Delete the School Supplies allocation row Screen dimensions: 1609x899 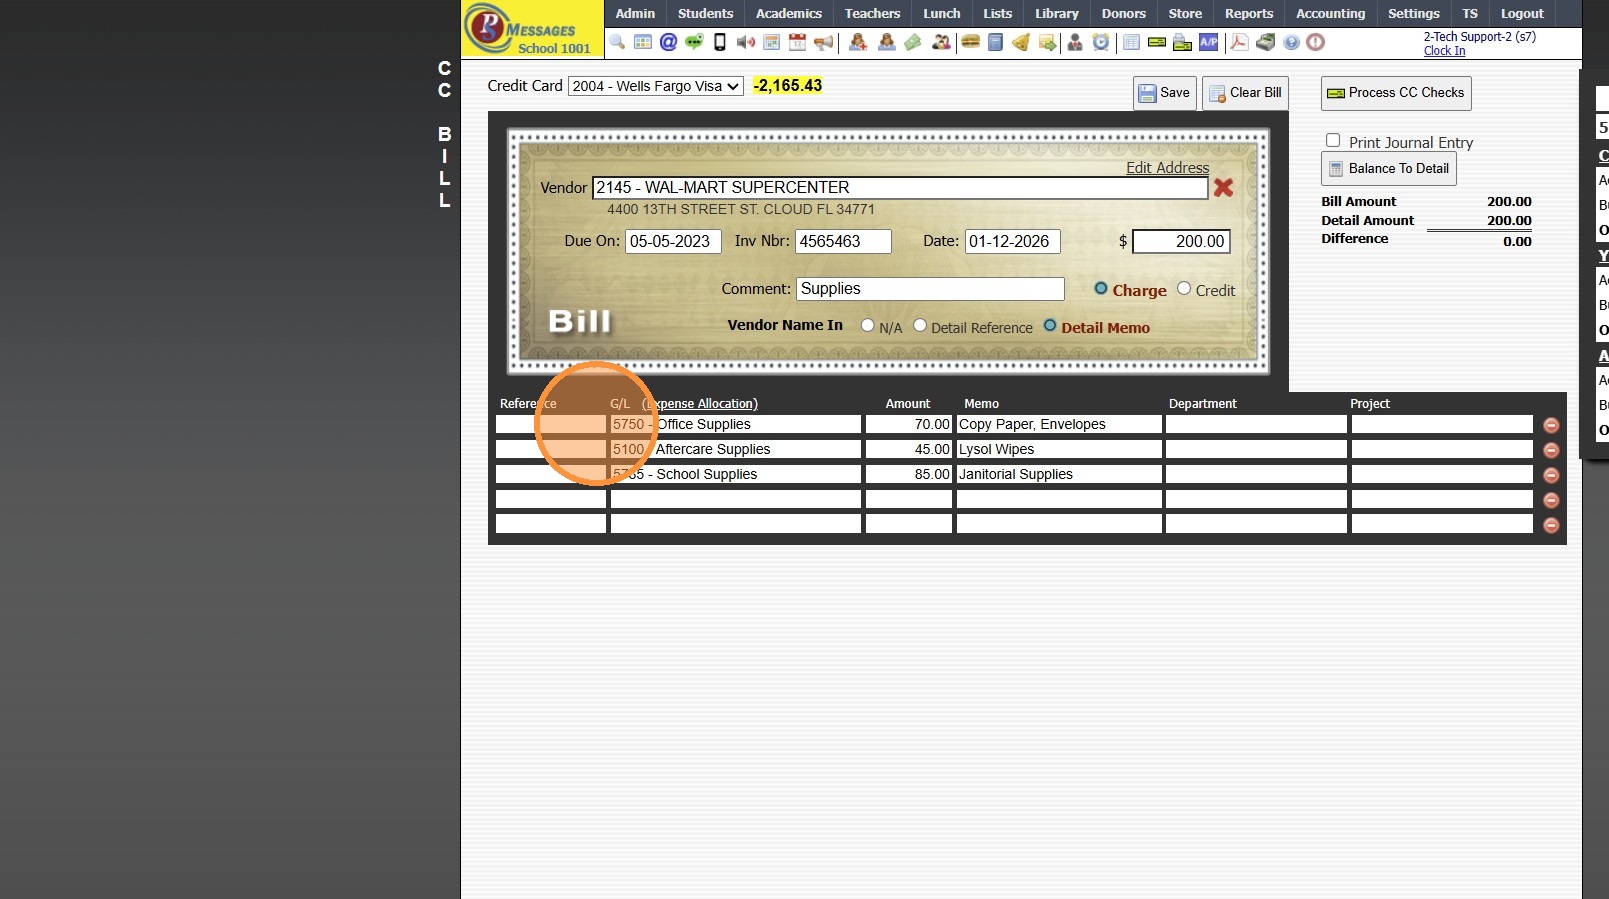click(1551, 475)
